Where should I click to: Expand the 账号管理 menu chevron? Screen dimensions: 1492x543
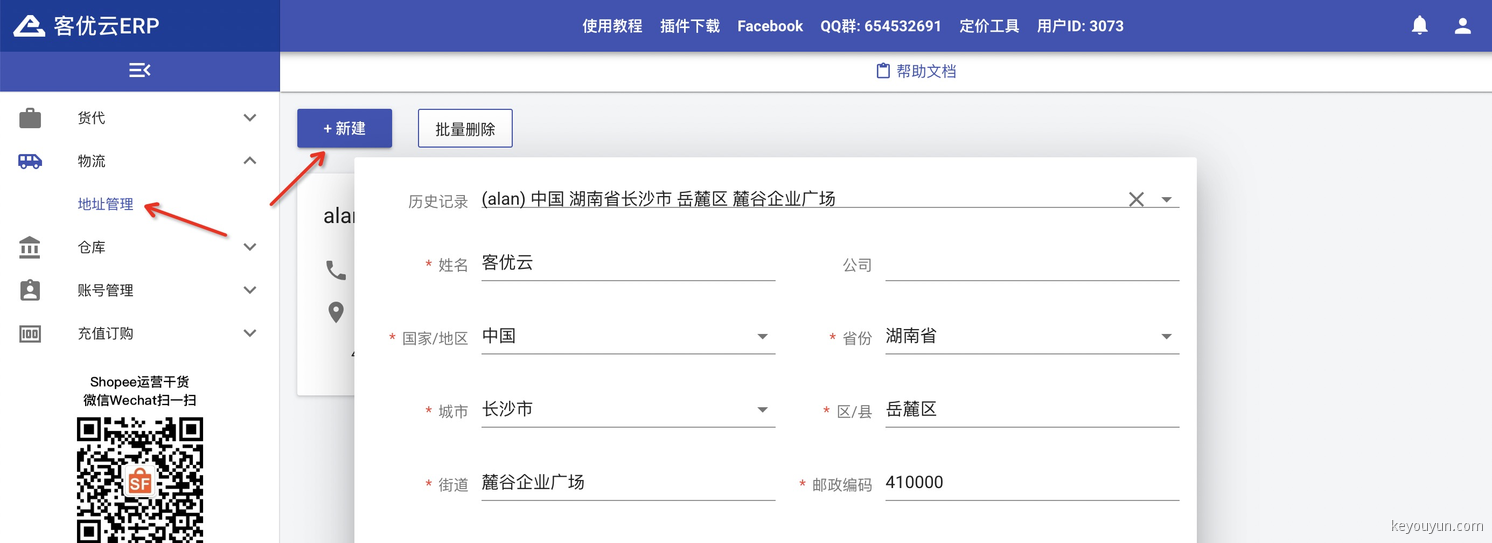point(250,290)
